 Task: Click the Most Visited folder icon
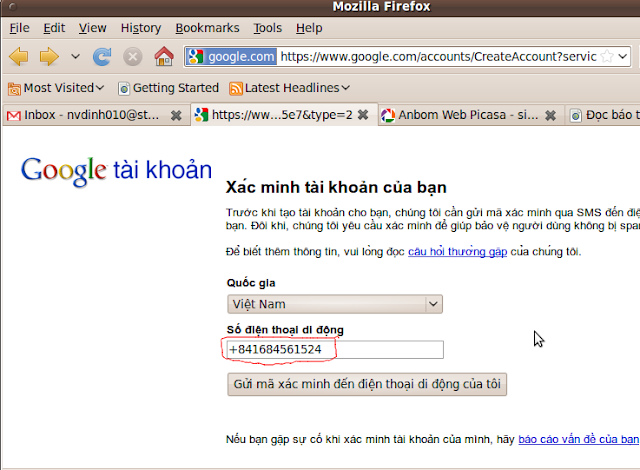point(14,88)
